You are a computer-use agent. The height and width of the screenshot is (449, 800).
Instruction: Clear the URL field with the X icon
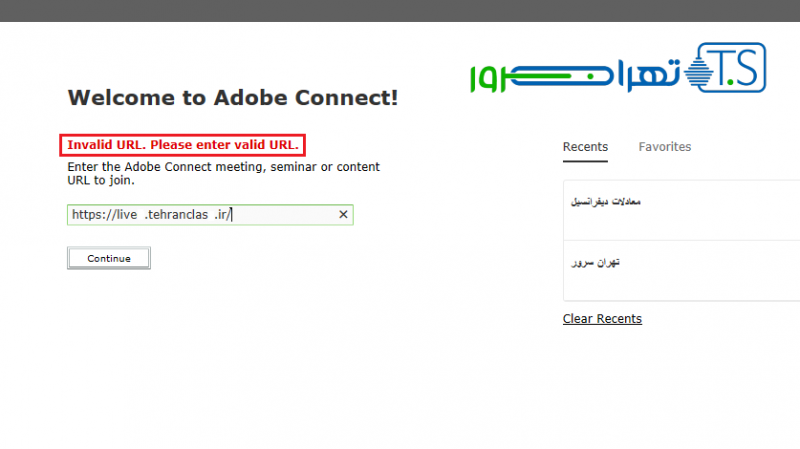[343, 214]
